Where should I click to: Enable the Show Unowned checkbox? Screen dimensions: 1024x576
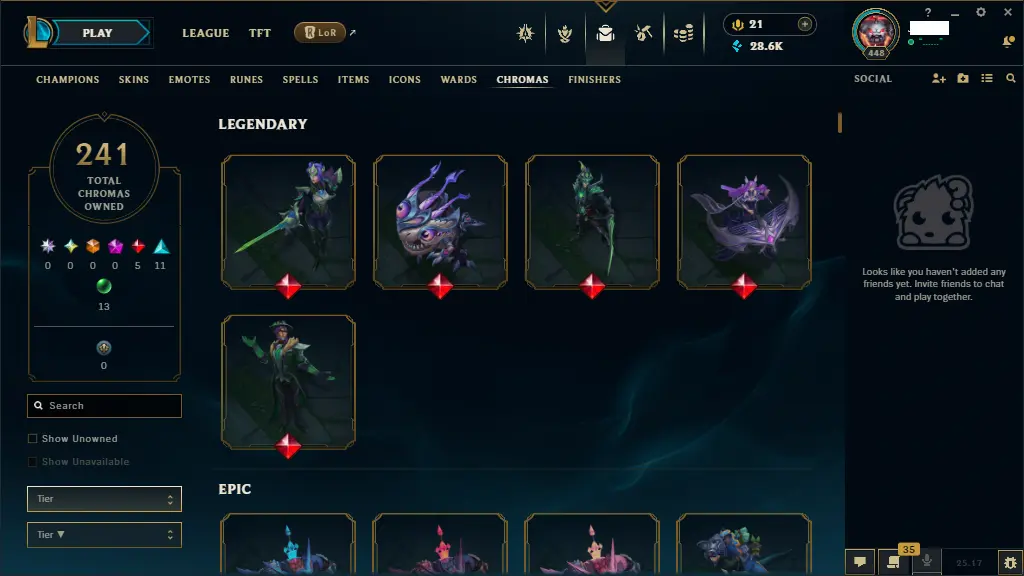[32, 439]
